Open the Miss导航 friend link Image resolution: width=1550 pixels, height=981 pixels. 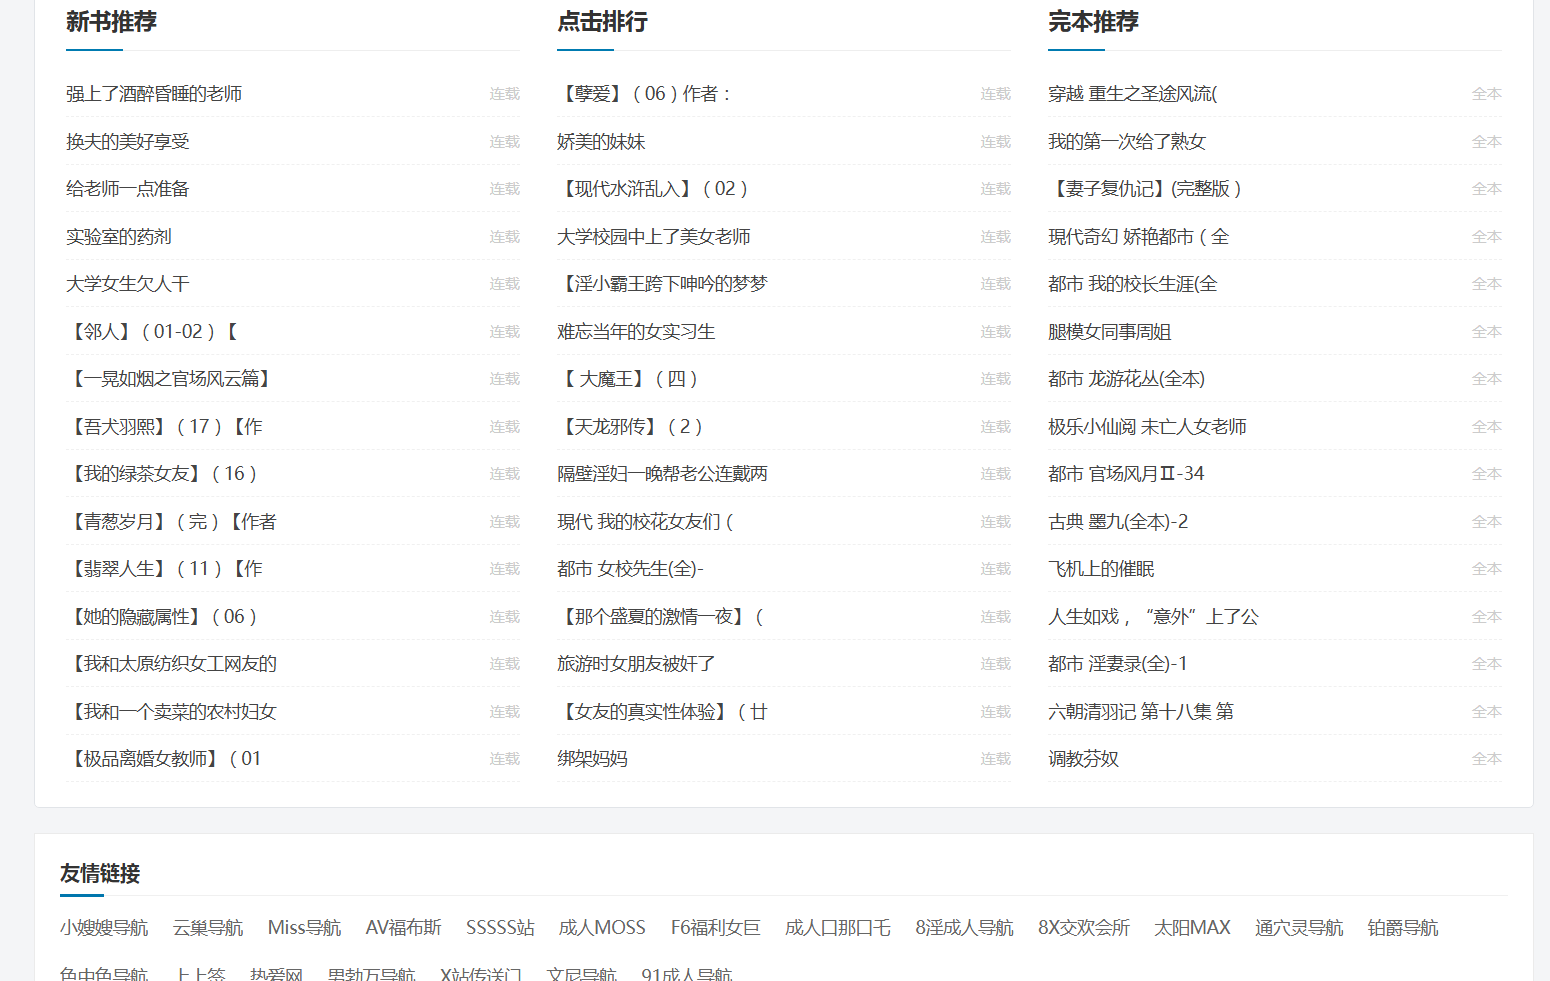[304, 928]
